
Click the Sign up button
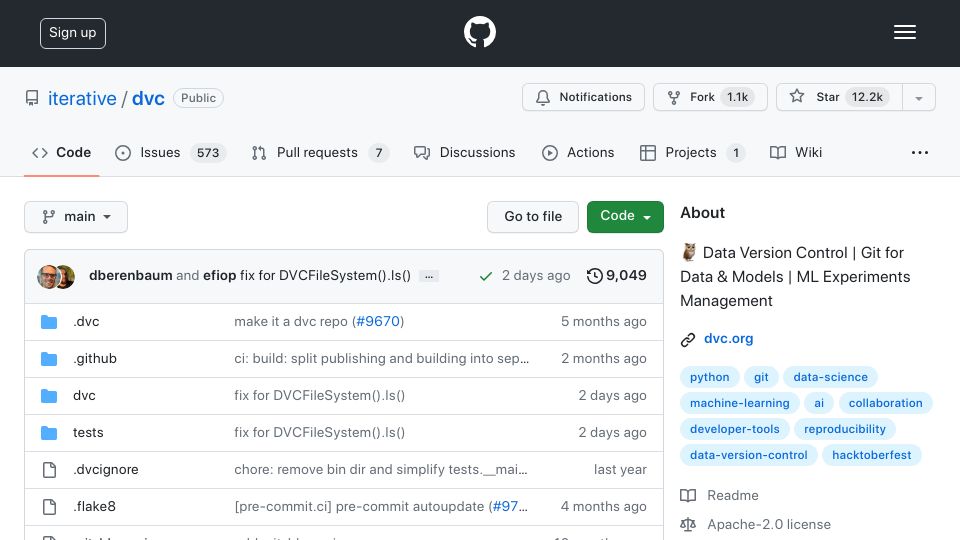click(73, 33)
